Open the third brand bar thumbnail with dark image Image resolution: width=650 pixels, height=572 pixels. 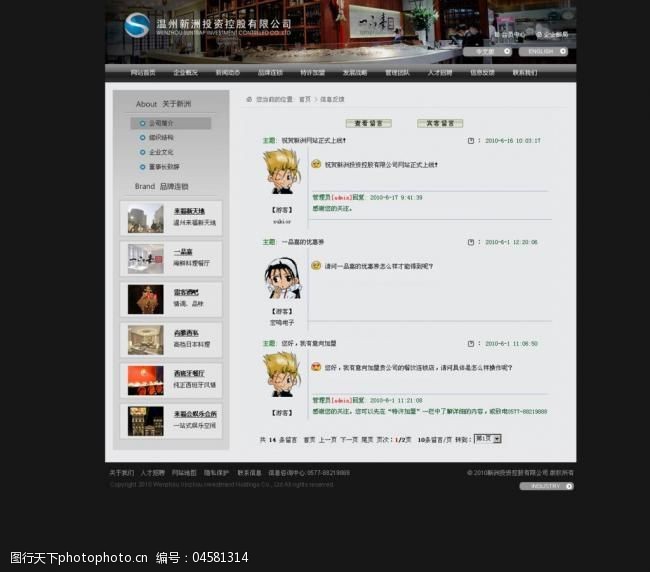pos(146,299)
